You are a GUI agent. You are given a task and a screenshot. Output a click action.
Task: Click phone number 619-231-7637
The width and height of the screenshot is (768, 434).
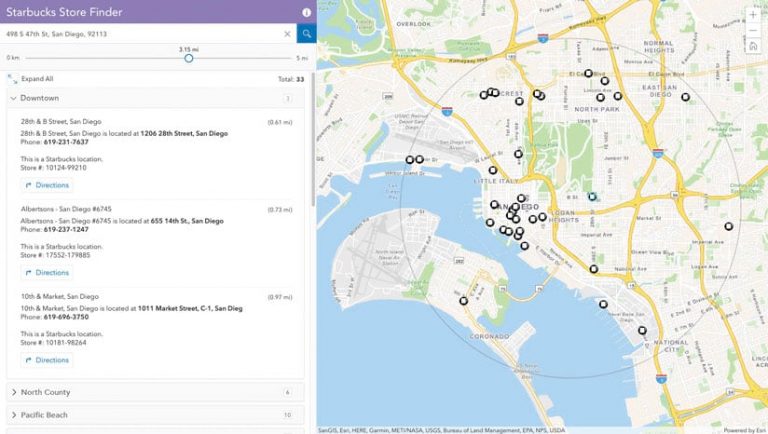(66, 142)
